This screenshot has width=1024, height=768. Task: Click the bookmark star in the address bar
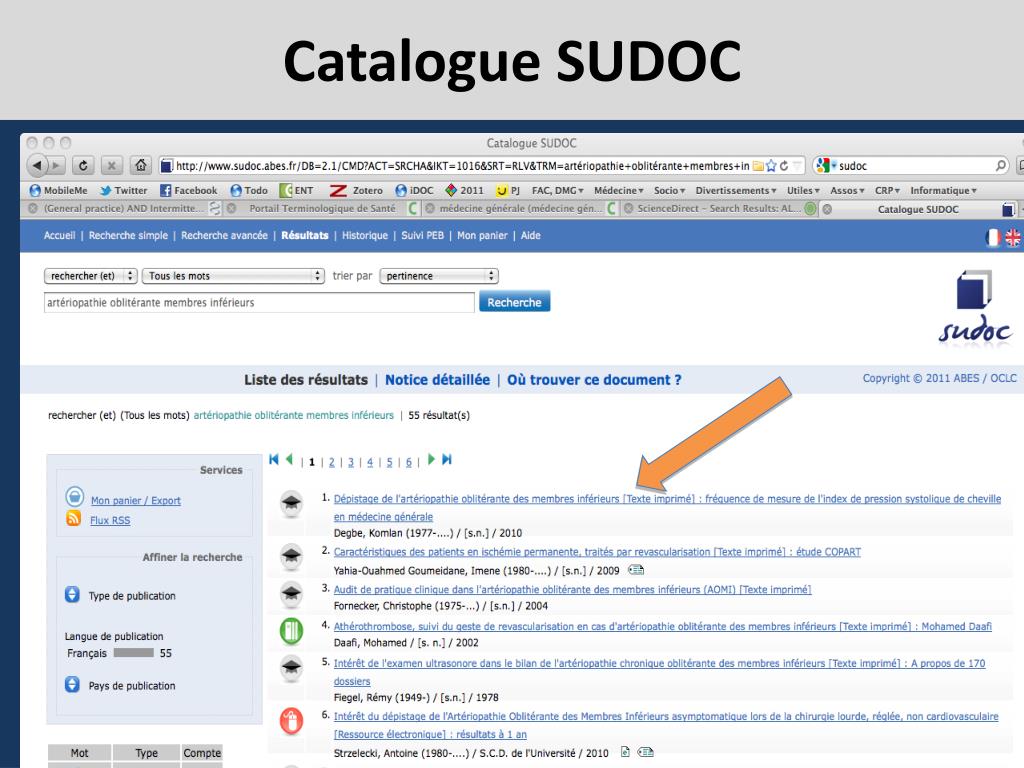pos(771,166)
